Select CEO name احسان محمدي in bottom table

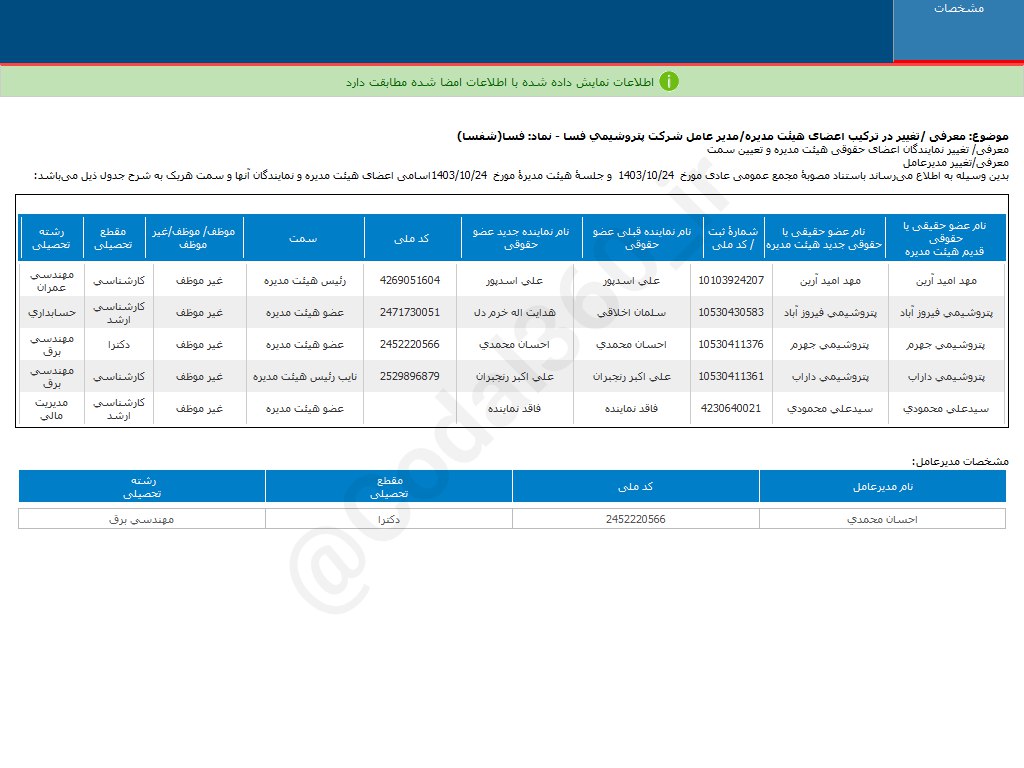(882, 519)
